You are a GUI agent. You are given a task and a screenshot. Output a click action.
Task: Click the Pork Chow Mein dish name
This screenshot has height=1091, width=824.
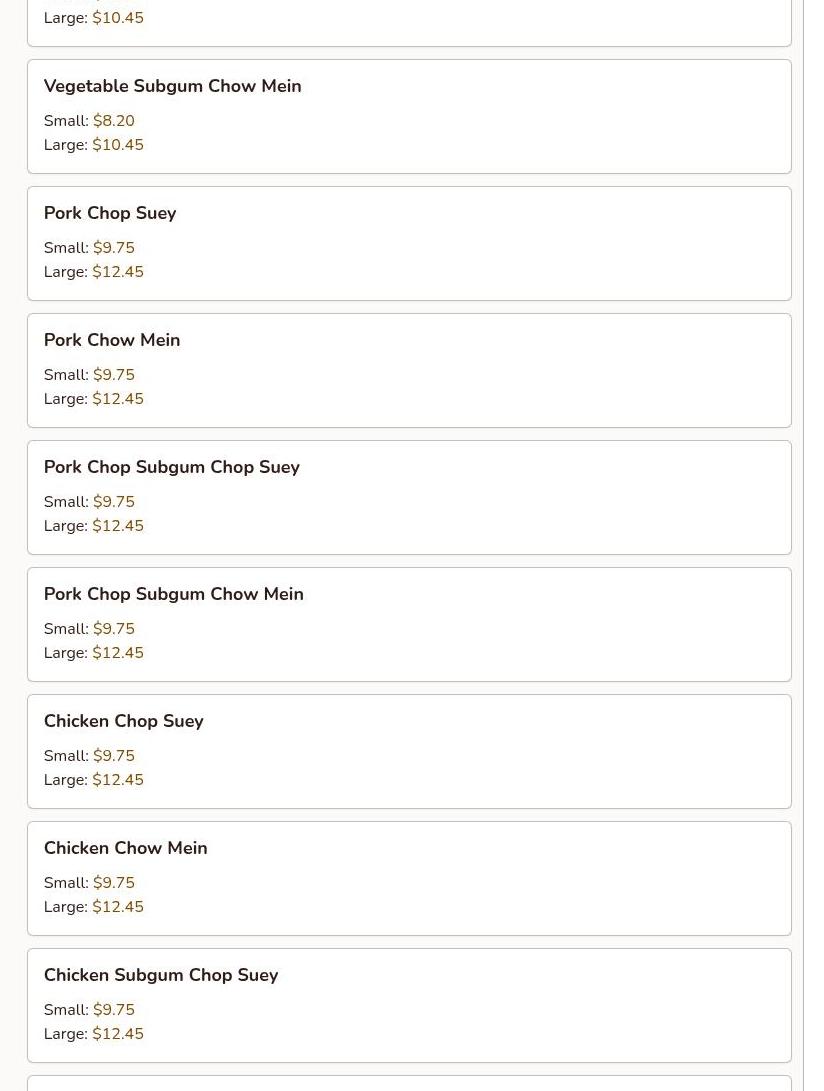coord(112,340)
